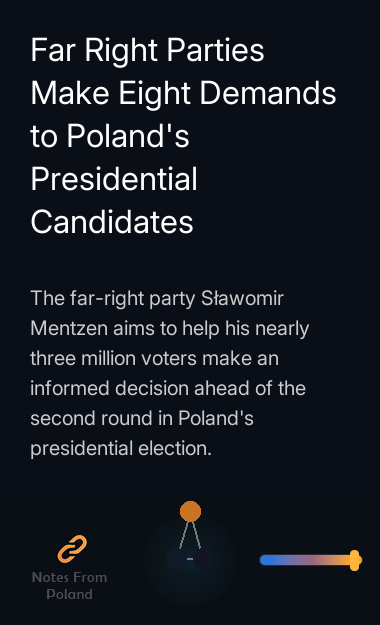The image size is (380, 625).
Task: Select the dark left node in the graph
Action: [175, 559]
